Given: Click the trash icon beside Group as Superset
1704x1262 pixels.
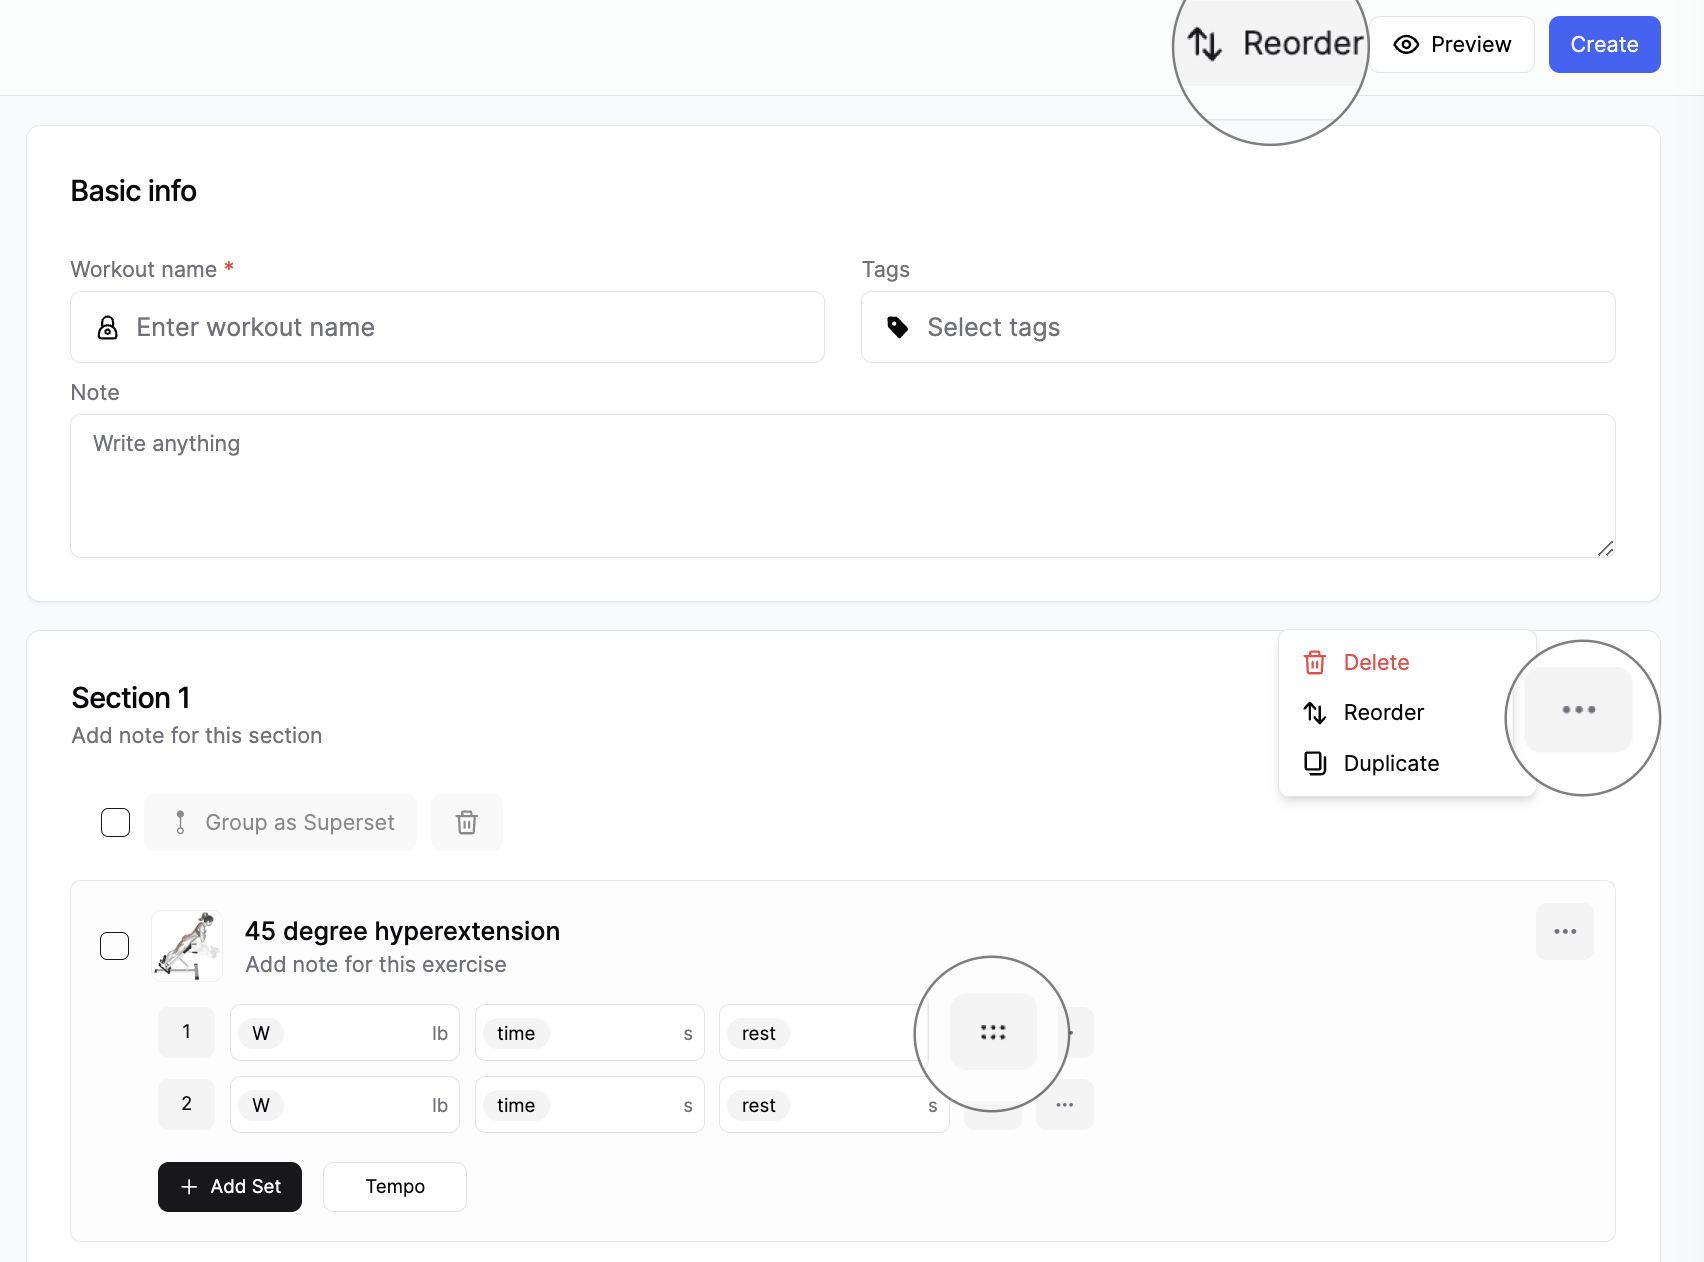Looking at the screenshot, I should click(x=467, y=822).
